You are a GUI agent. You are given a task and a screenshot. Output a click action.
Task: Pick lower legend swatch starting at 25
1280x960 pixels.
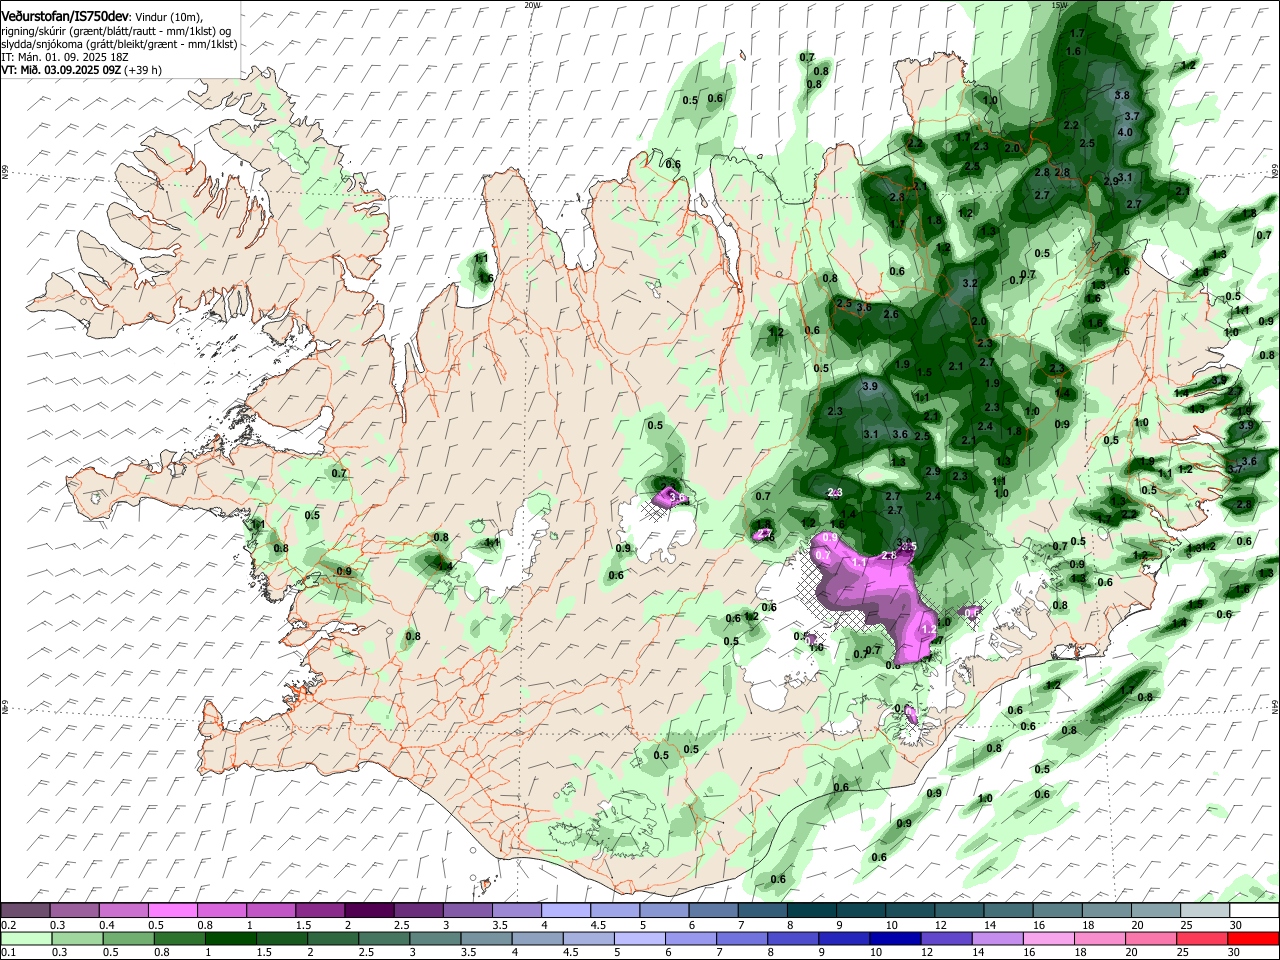(x=1201, y=938)
